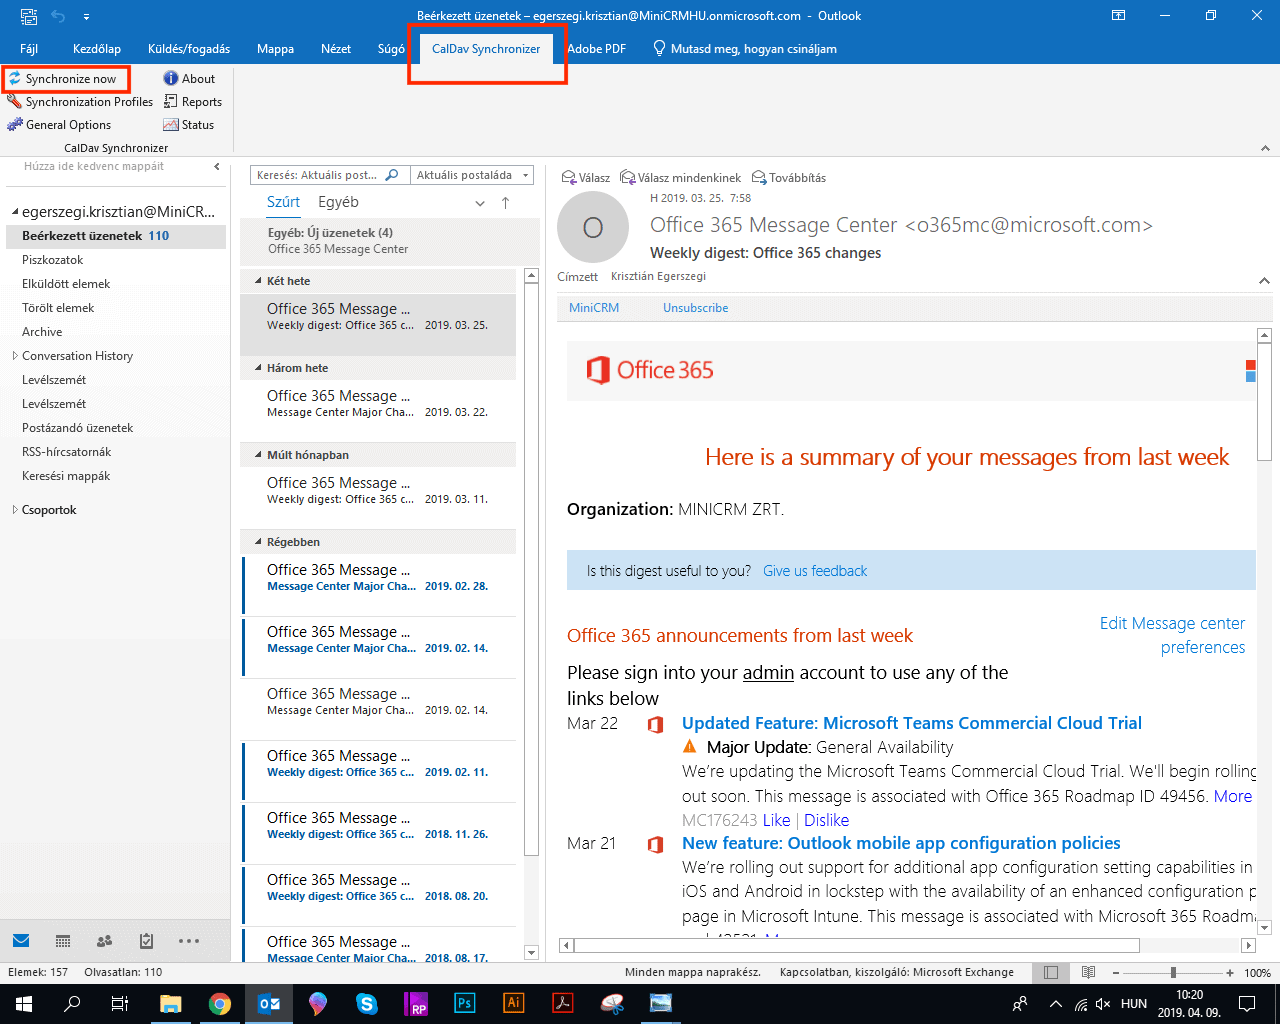Viewport: 1280px width, 1024px height.
Task: Open the Send/Receive all folders quick icon
Action: click(29, 16)
